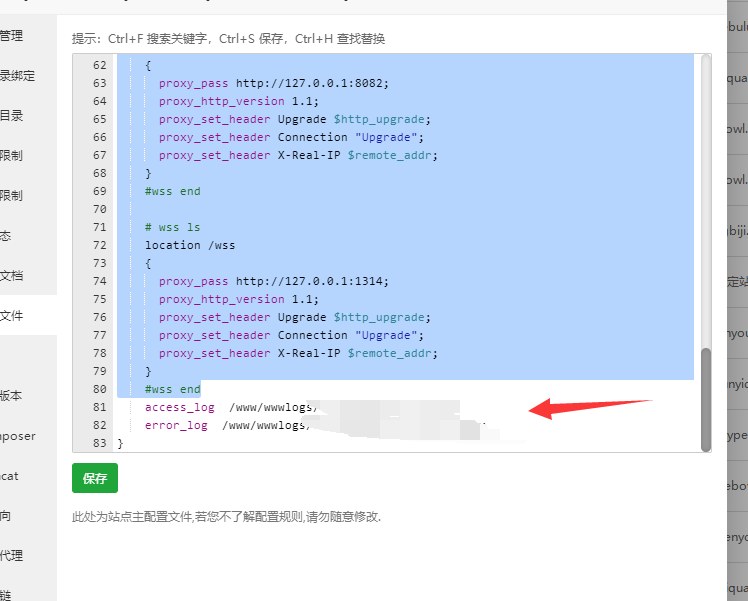Click the notice 此处为站点主配置文件 below save
This screenshot has height=601, width=748.
(226, 517)
